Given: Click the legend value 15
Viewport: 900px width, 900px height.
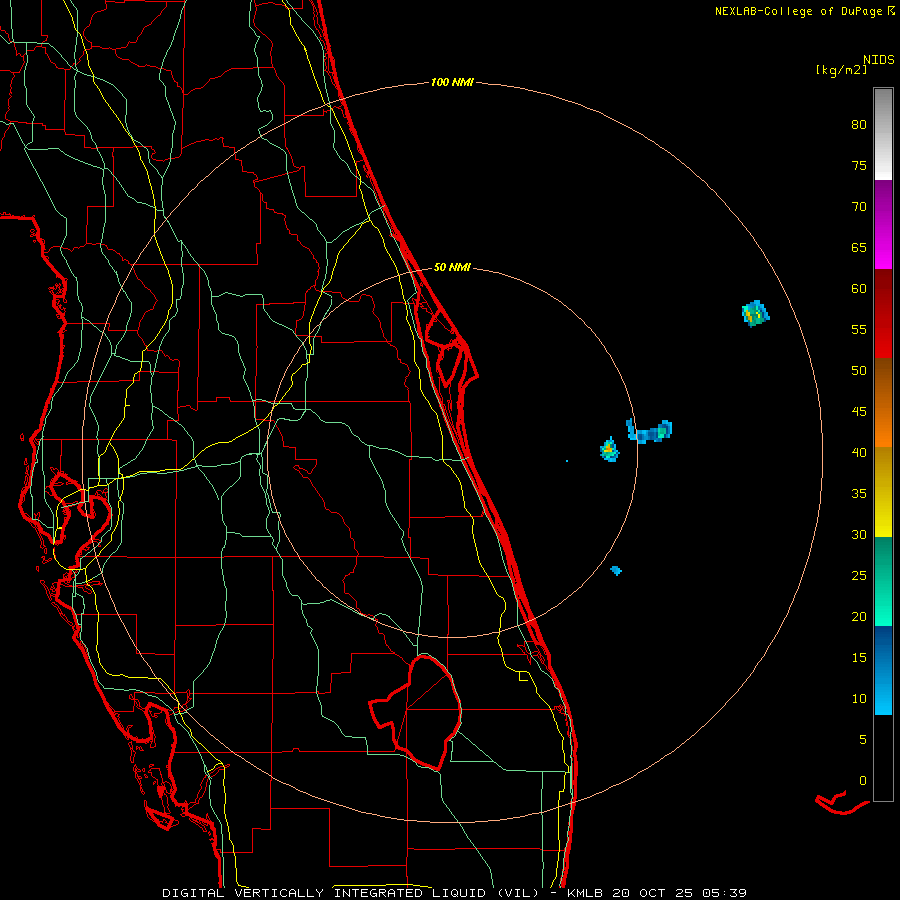Looking at the screenshot, I should [x=859, y=657].
